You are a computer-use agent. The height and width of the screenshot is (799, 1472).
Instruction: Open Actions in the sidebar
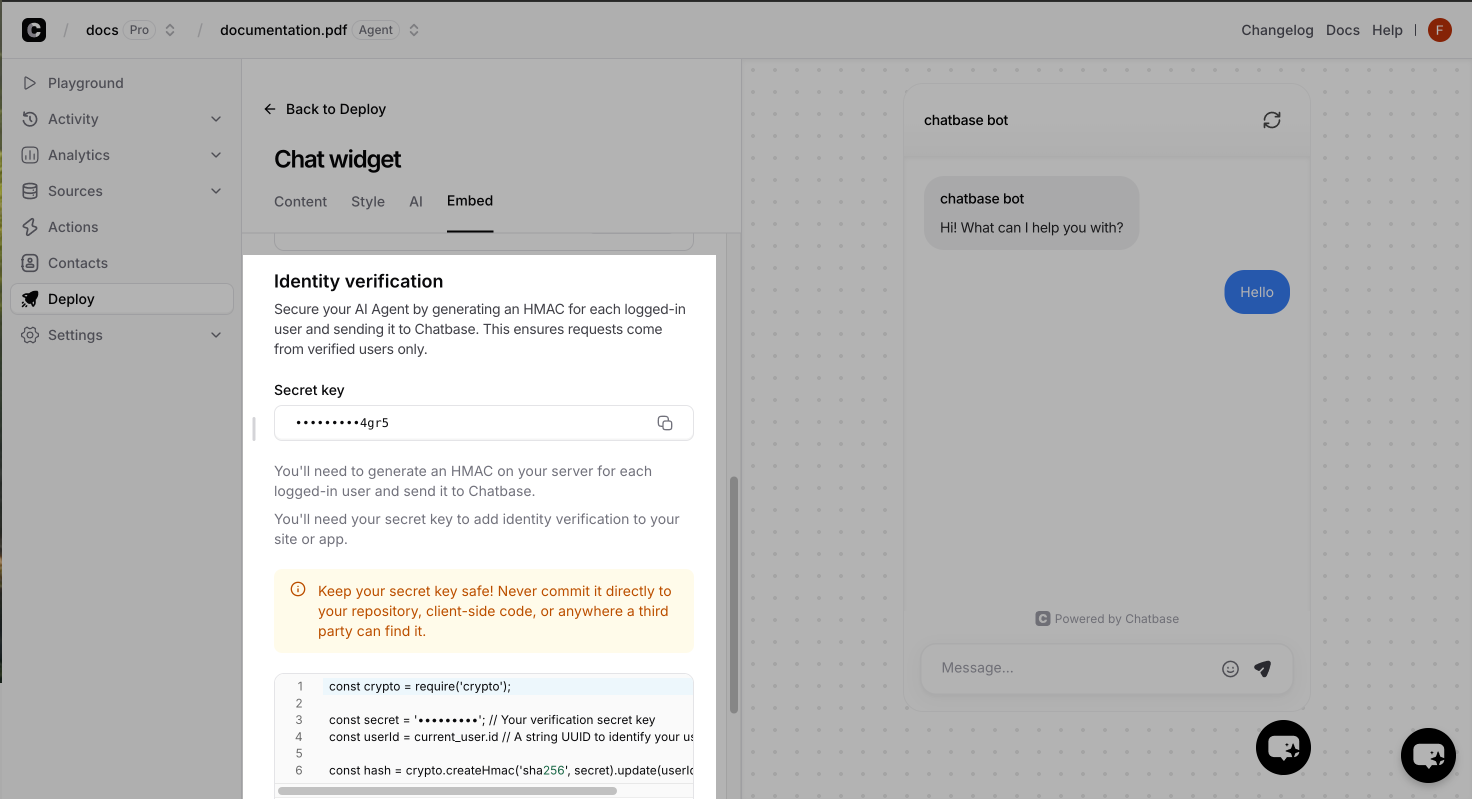[x=121, y=227]
